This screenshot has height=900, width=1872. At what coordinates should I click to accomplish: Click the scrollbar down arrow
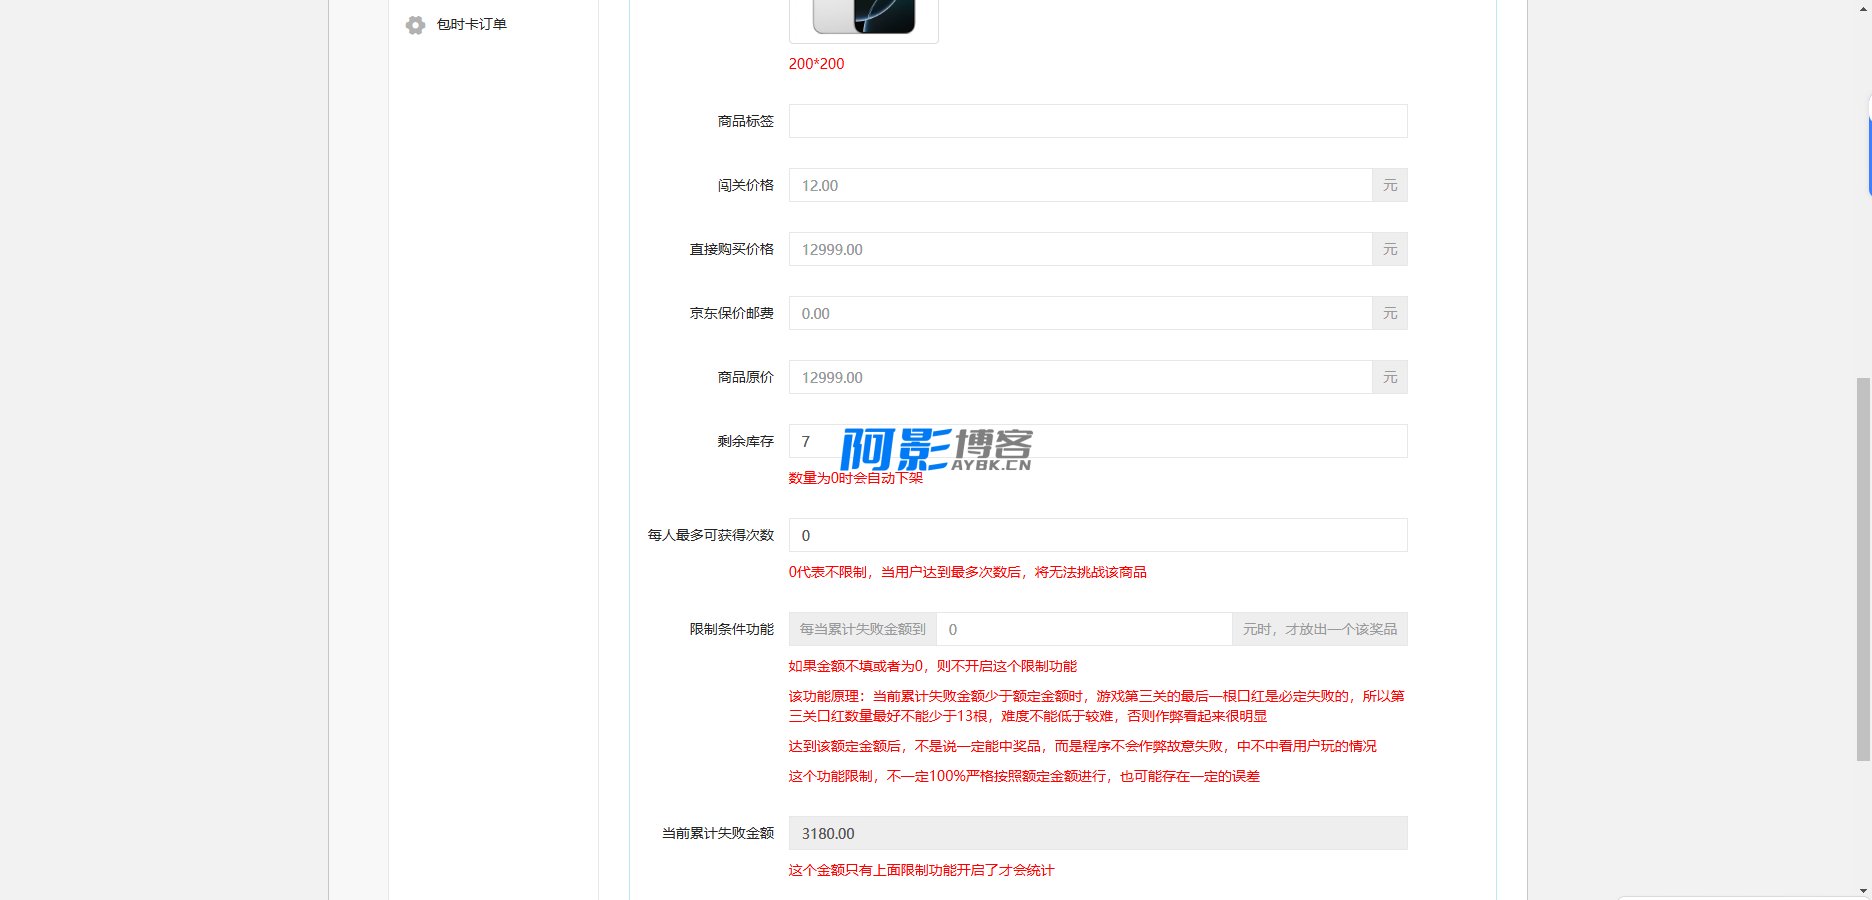point(1863,890)
